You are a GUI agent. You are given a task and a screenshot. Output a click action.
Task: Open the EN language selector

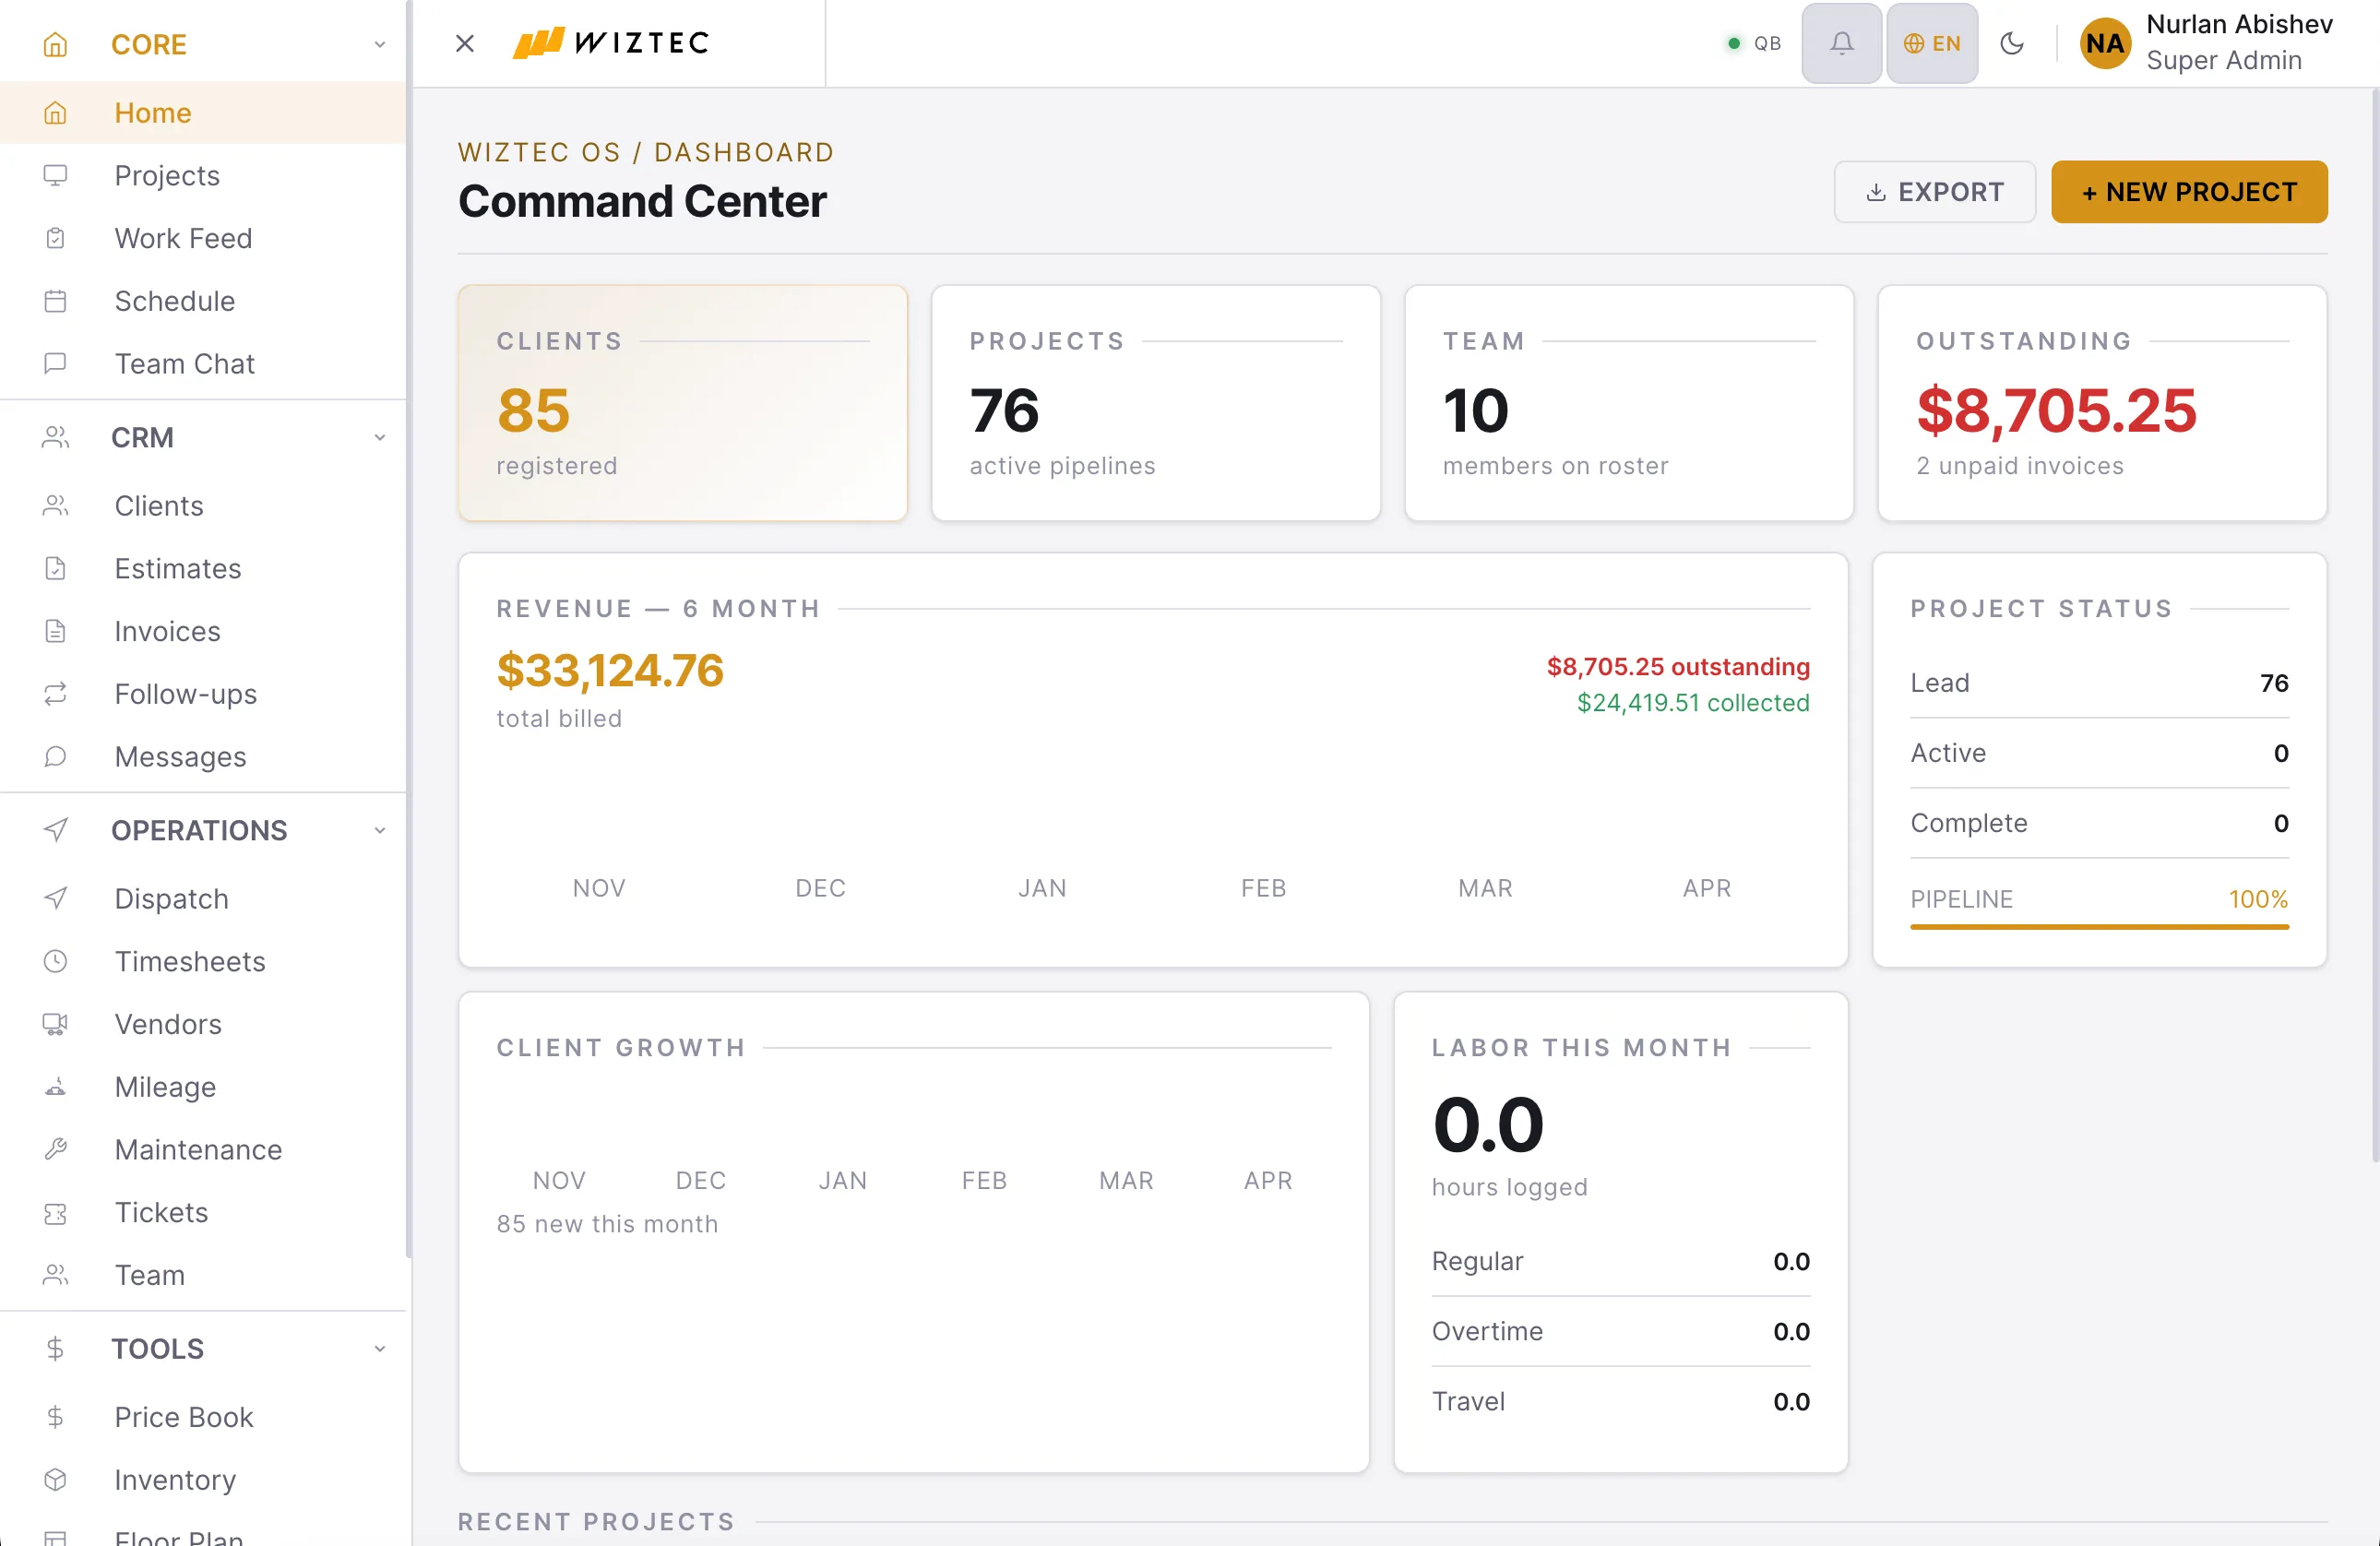(1930, 43)
